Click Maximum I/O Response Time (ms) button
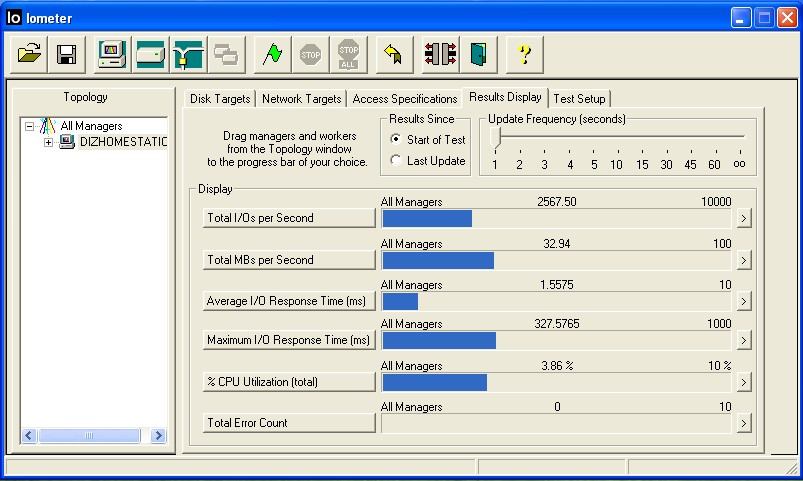The height and width of the screenshot is (481, 803). coord(289,340)
